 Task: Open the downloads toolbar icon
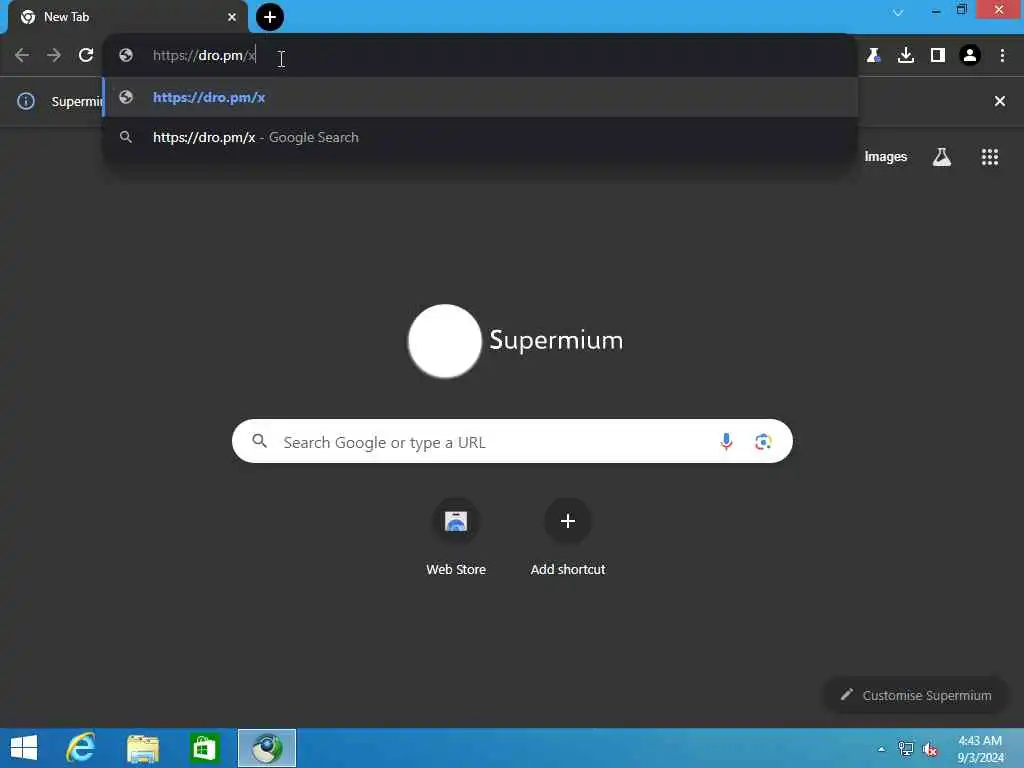[906, 56]
